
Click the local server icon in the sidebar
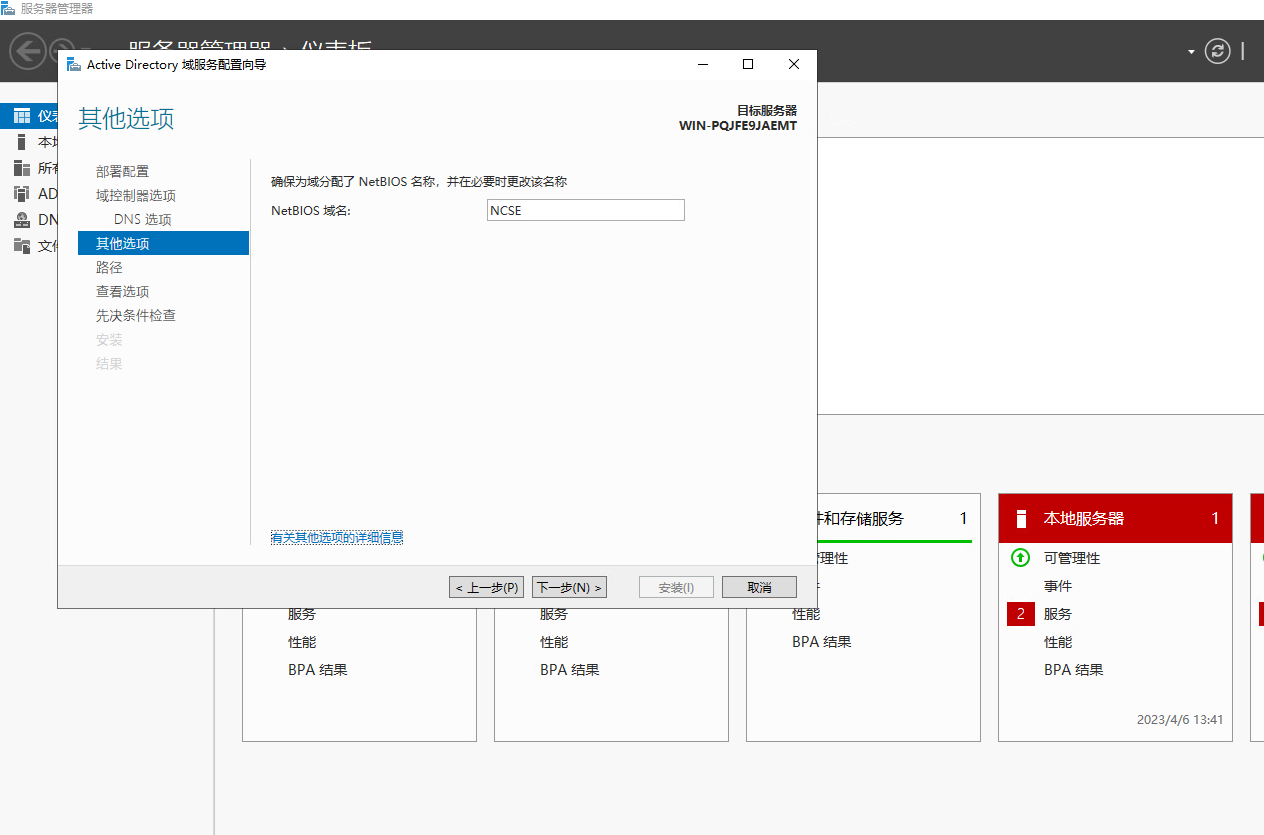(x=21, y=142)
